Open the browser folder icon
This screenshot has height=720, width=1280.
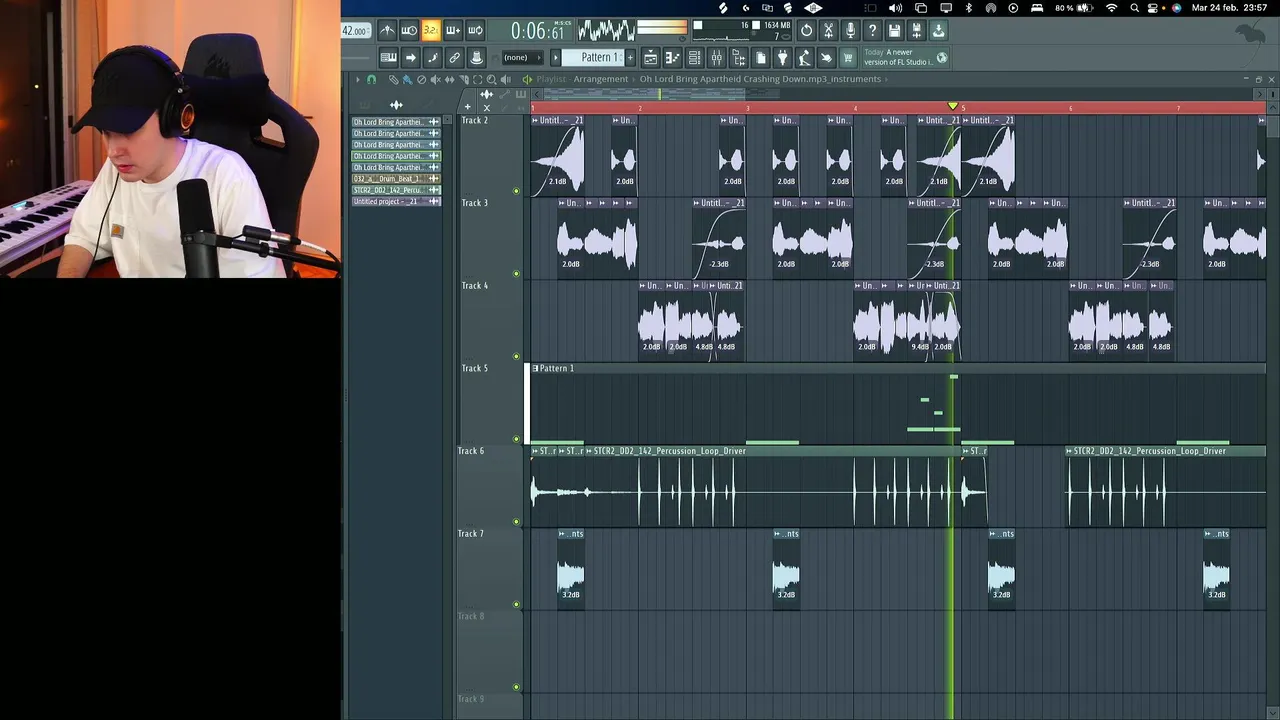(x=738, y=57)
